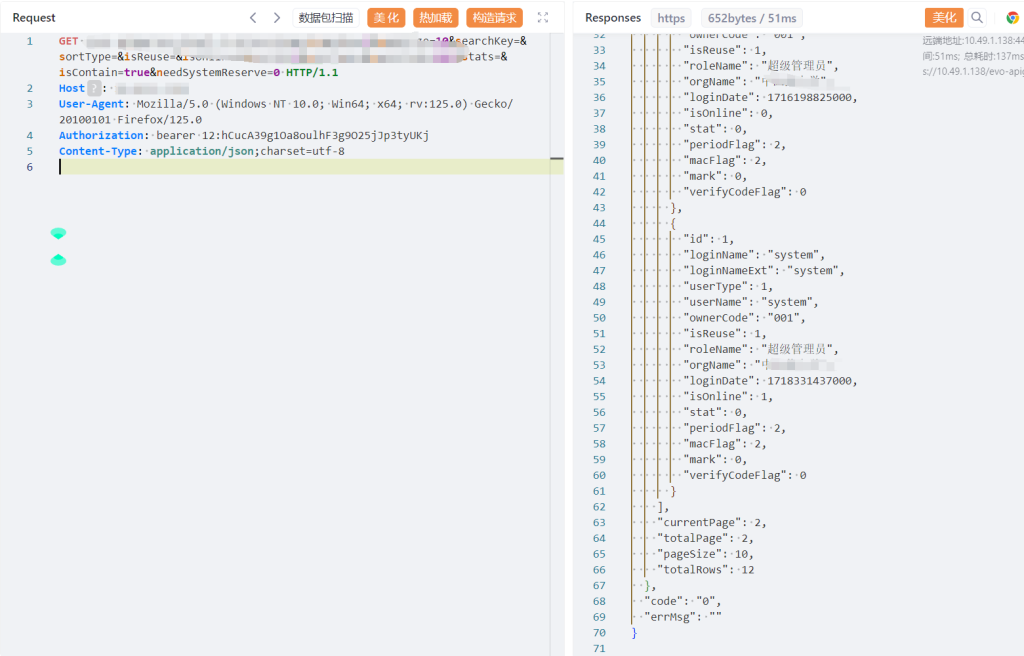Select the Responses panel title

click(x=613, y=18)
